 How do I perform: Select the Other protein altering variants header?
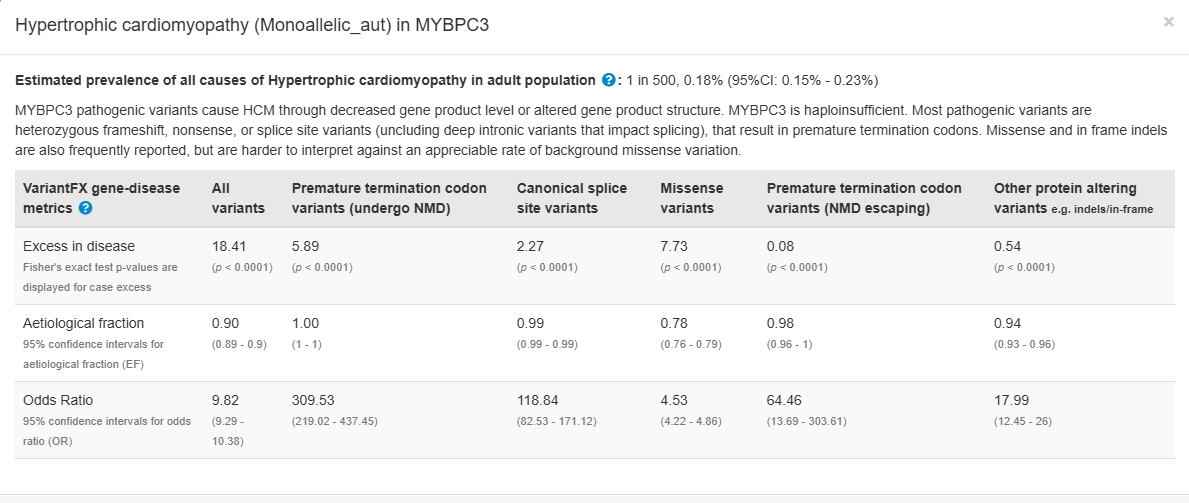click(1064, 198)
